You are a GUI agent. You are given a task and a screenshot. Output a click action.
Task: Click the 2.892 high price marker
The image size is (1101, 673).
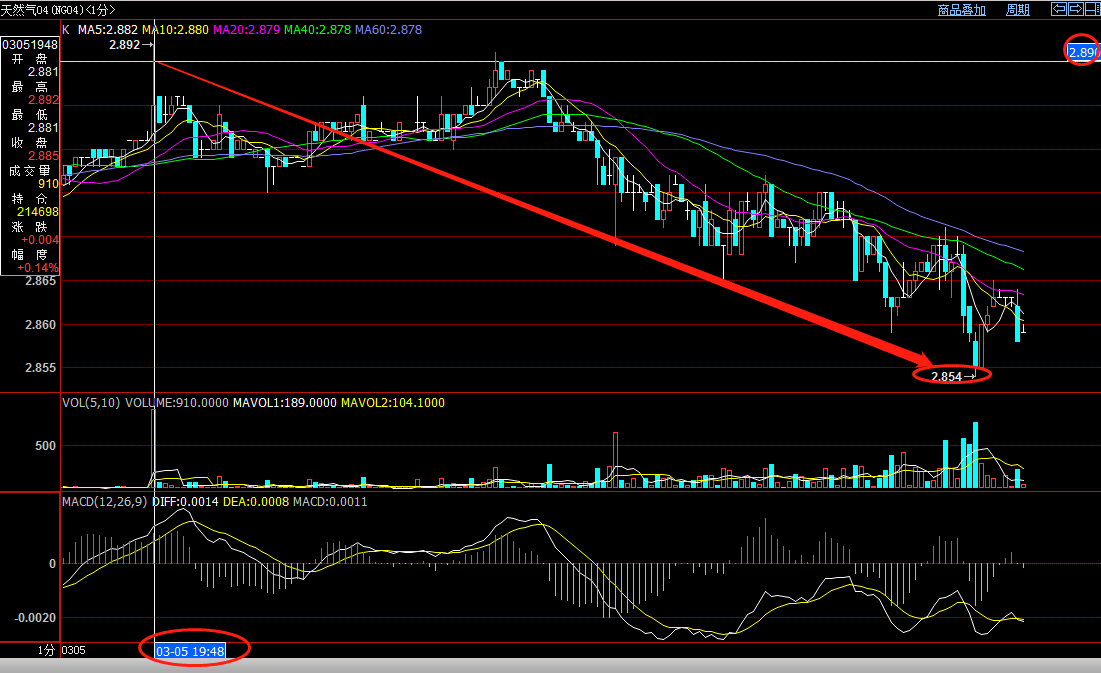tap(125, 45)
